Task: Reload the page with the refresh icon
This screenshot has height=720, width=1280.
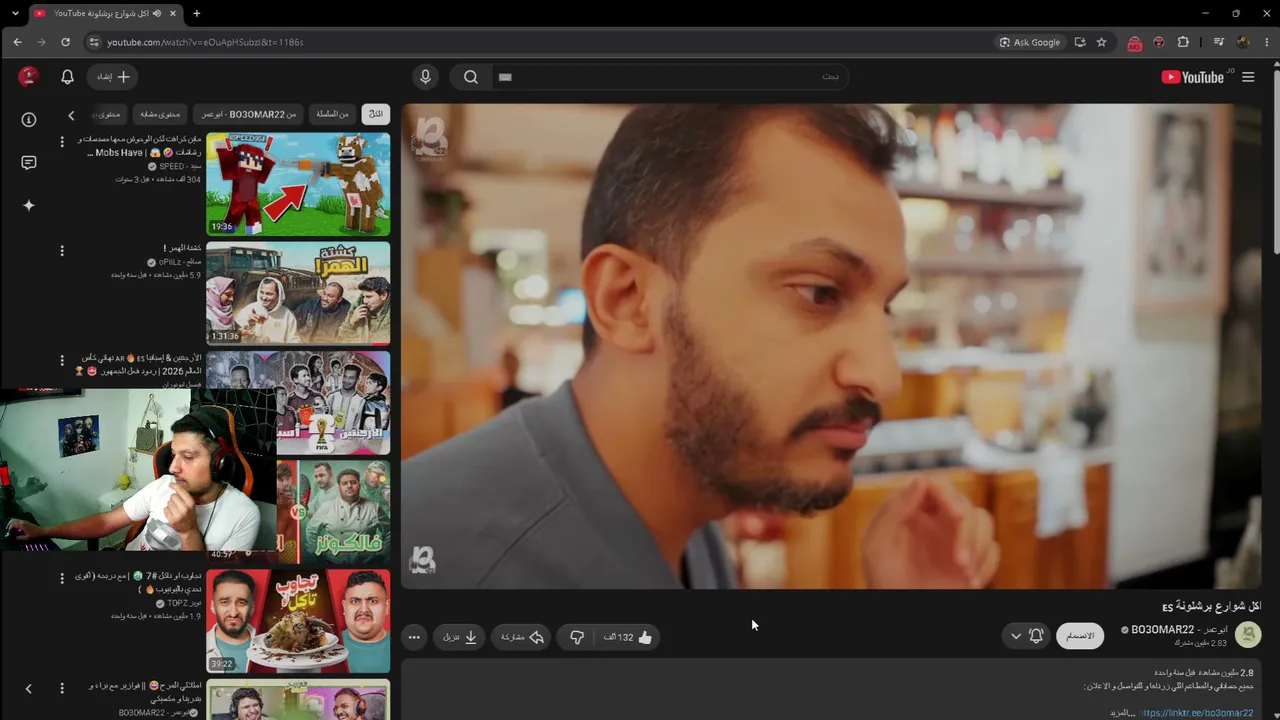Action: tap(65, 42)
